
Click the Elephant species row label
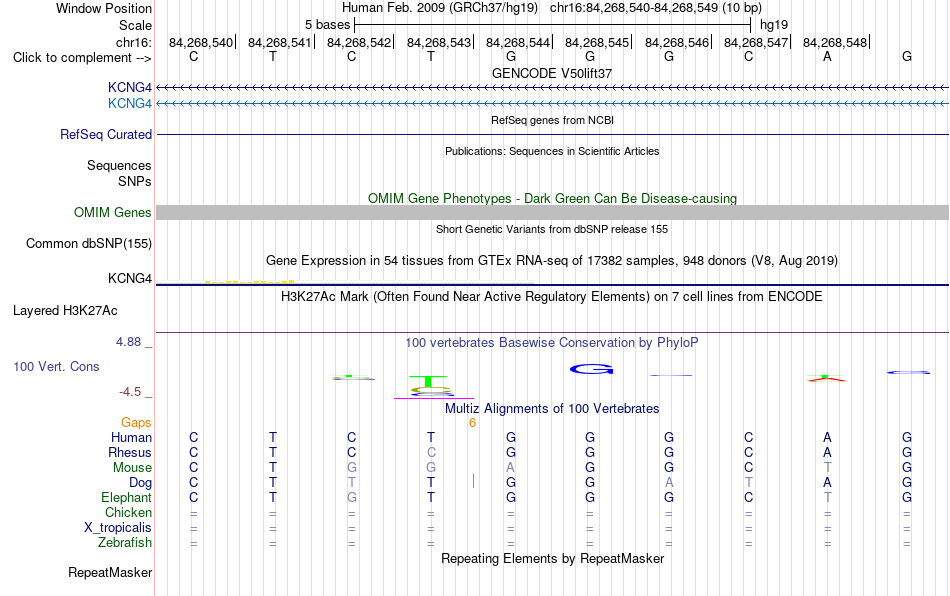[127, 497]
